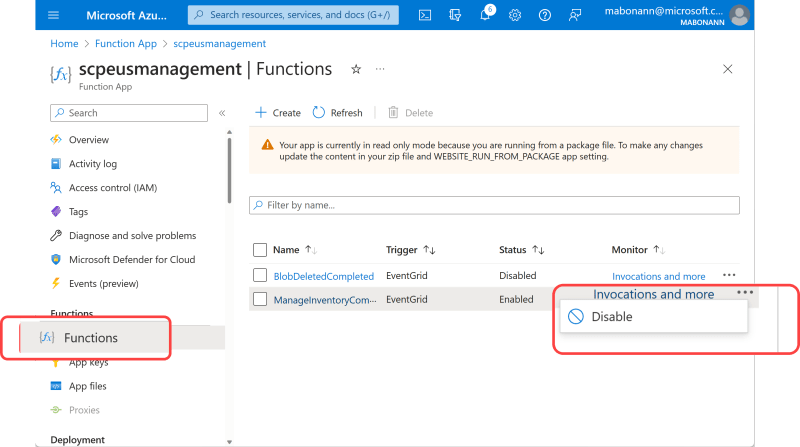
Task: Open Directories and subscriptions filter icon
Action: click(455, 15)
